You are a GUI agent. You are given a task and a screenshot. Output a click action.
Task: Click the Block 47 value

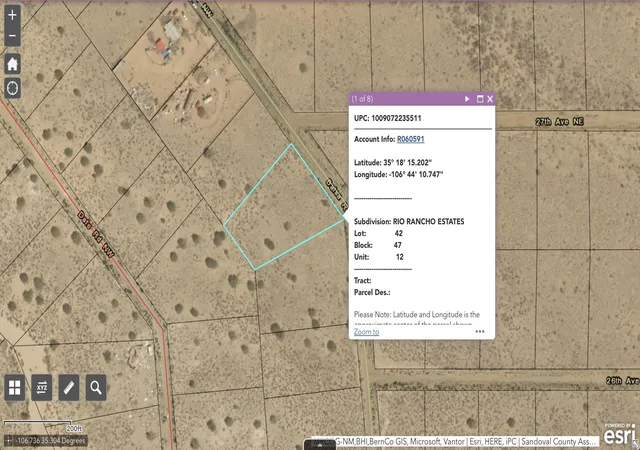398,245
